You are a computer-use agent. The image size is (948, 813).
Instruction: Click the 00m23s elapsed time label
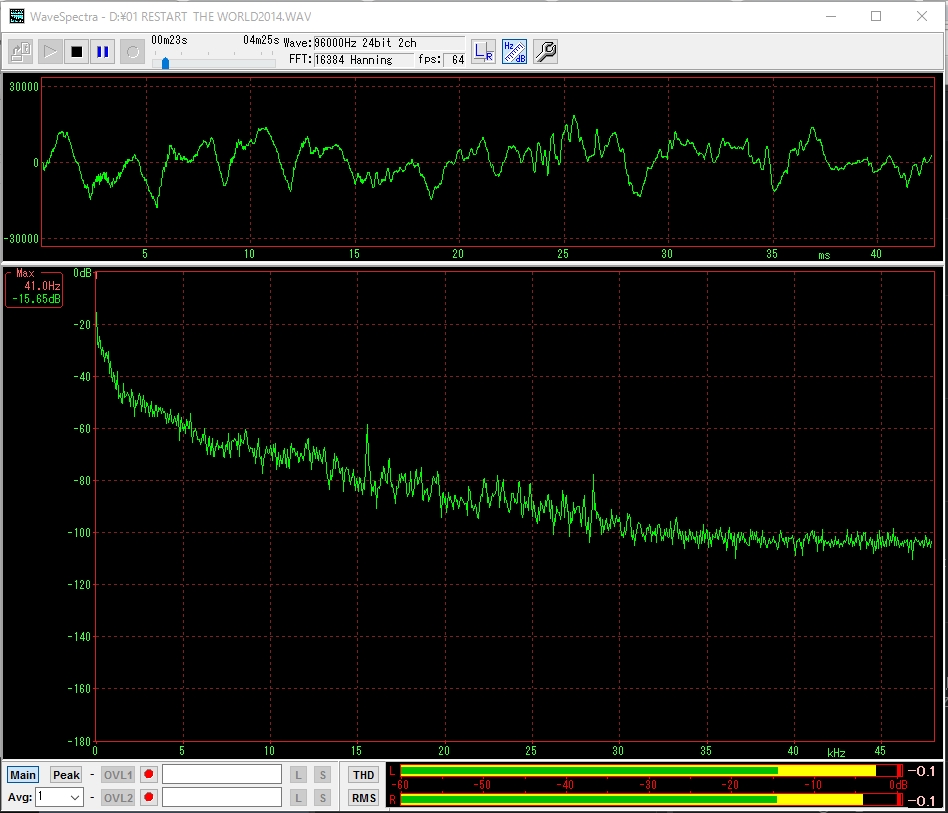[169, 40]
